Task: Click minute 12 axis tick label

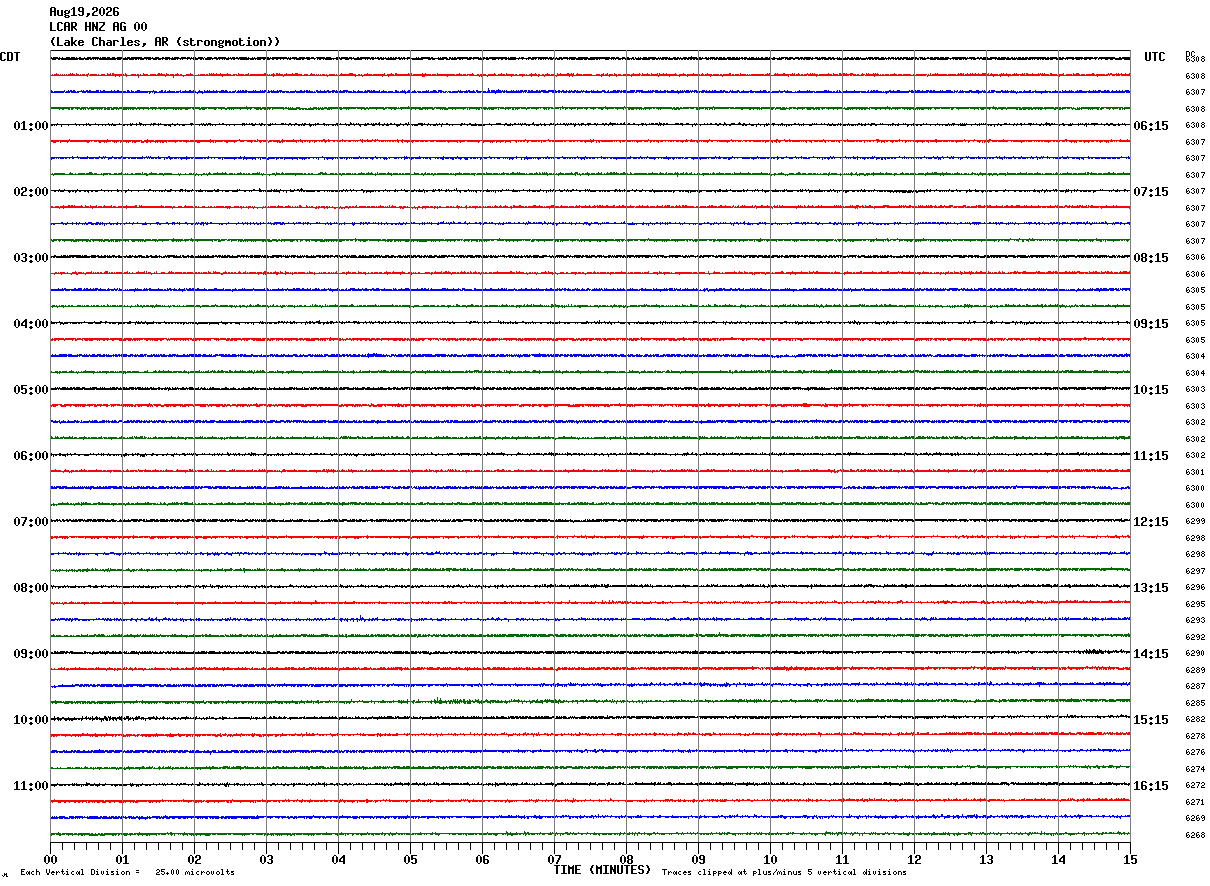Action: coord(914,859)
